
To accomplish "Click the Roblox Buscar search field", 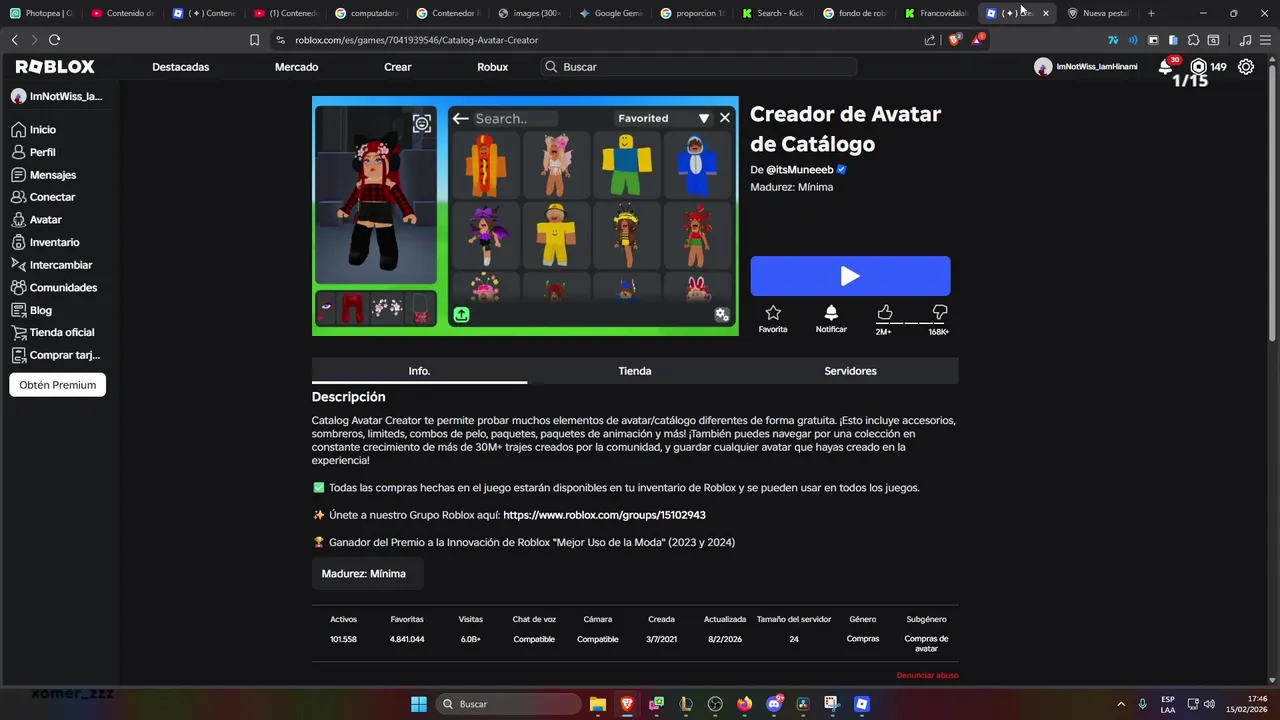I will tap(699, 67).
